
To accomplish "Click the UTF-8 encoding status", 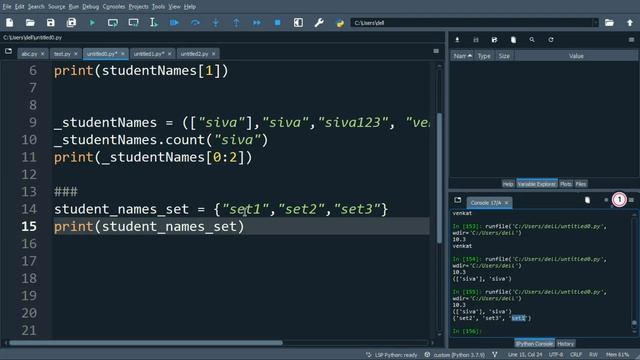I will [556, 355].
